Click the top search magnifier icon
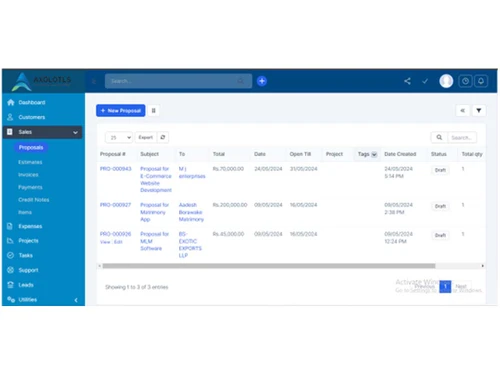500x375 pixels. pos(240,81)
